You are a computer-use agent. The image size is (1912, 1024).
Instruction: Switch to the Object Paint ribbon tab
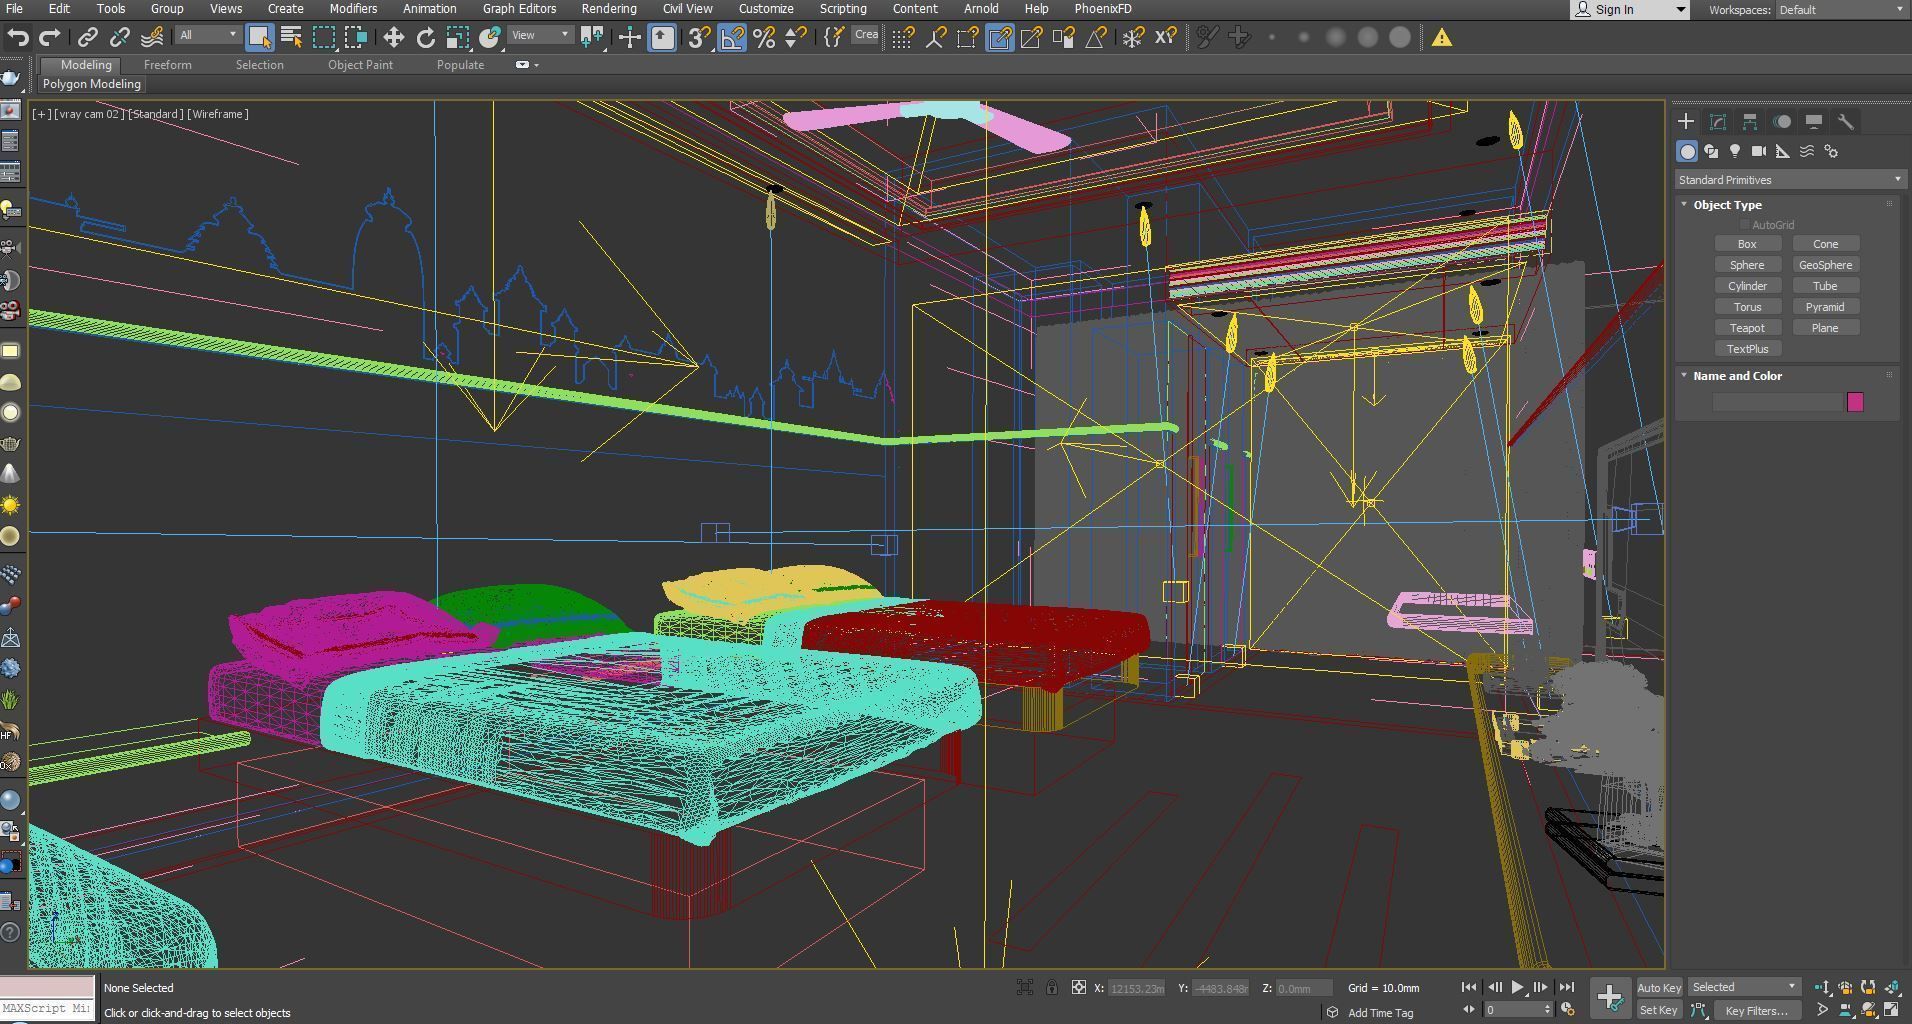click(x=360, y=65)
